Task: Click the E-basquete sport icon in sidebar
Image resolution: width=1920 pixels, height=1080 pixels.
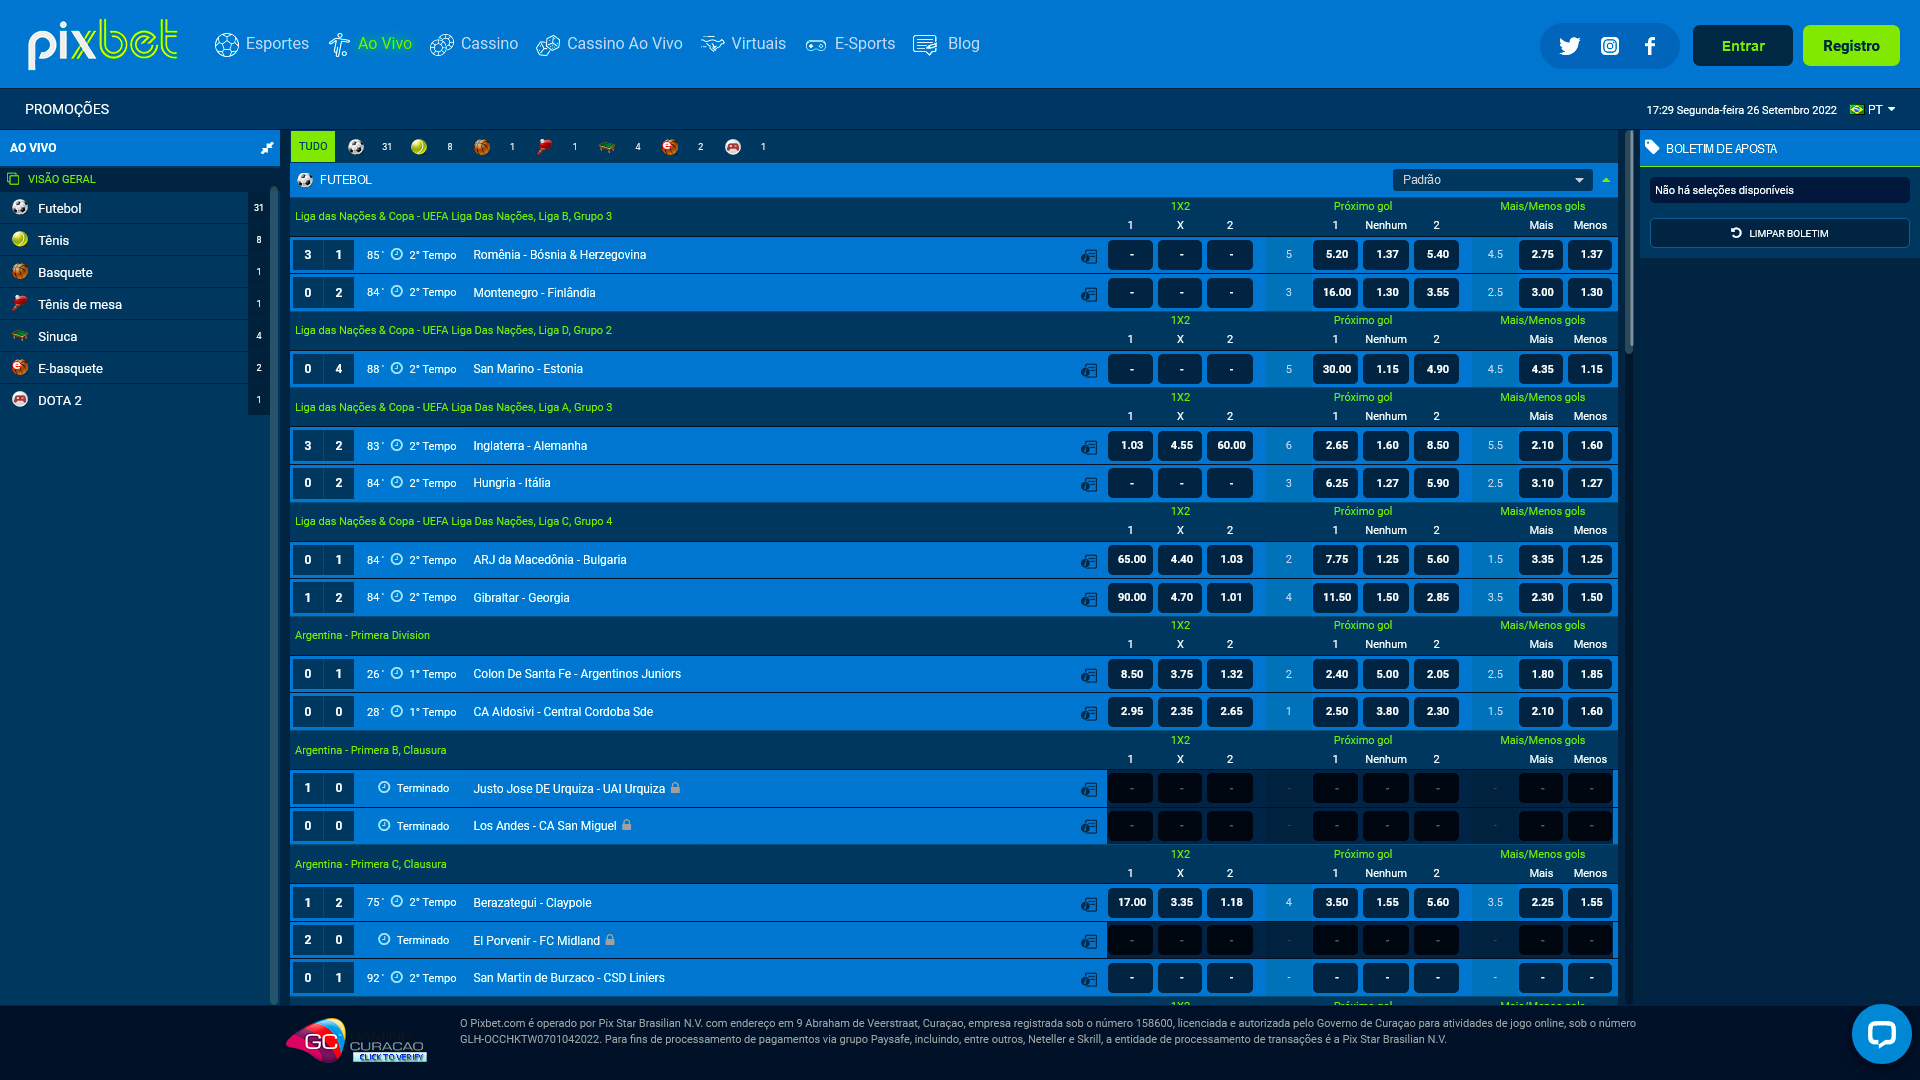Action: pos(20,368)
